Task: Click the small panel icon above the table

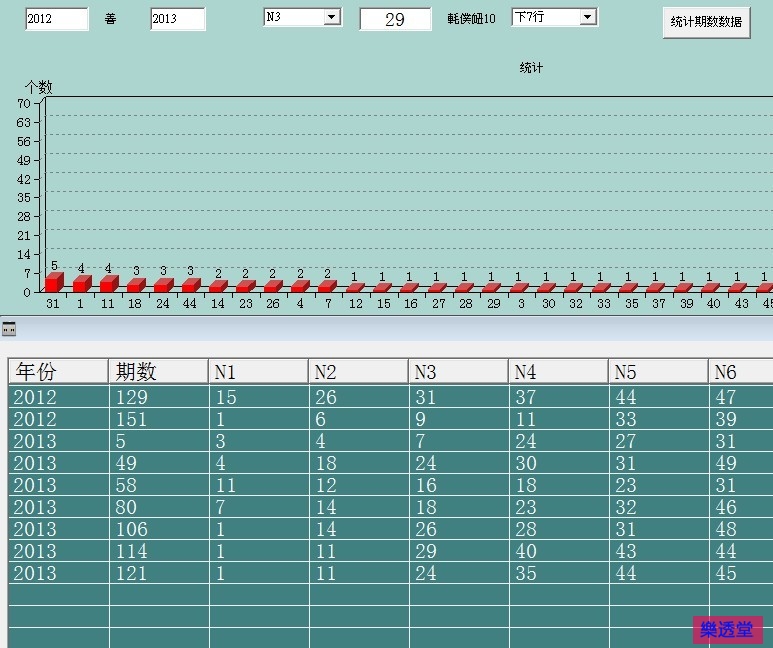Action: tap(9, 329)
